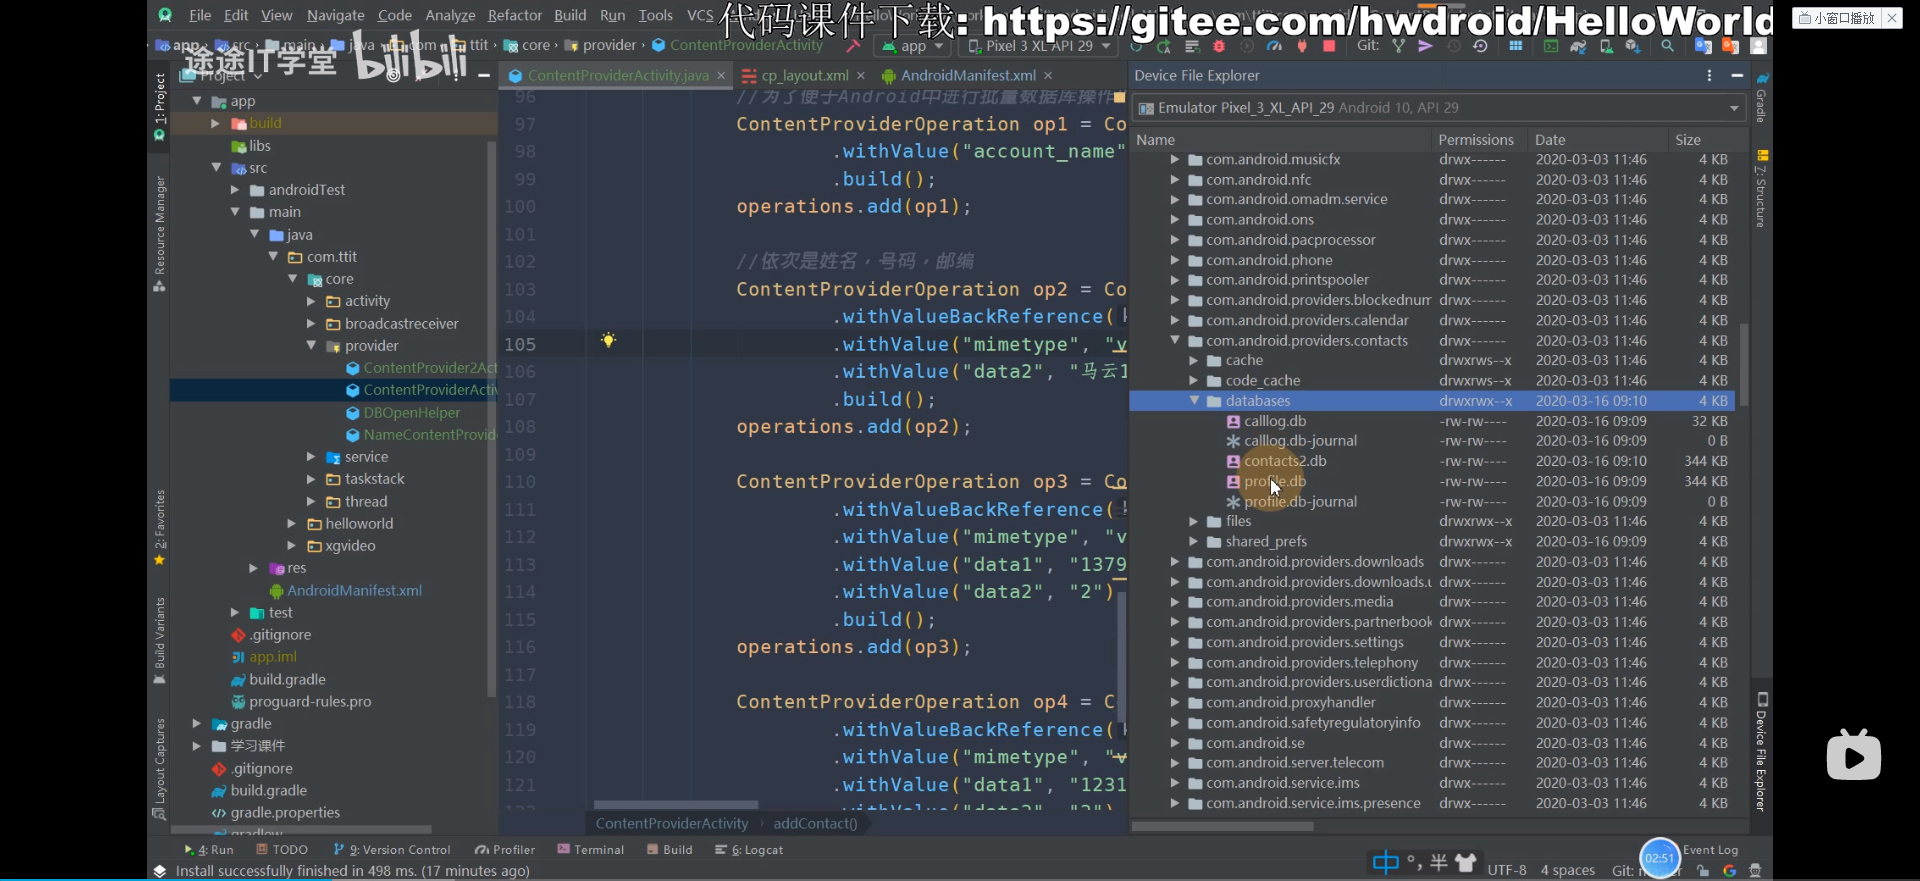1920x881 pixels.
Task: Click the Git update project branch icon
Action: [x=1398, y=46]
